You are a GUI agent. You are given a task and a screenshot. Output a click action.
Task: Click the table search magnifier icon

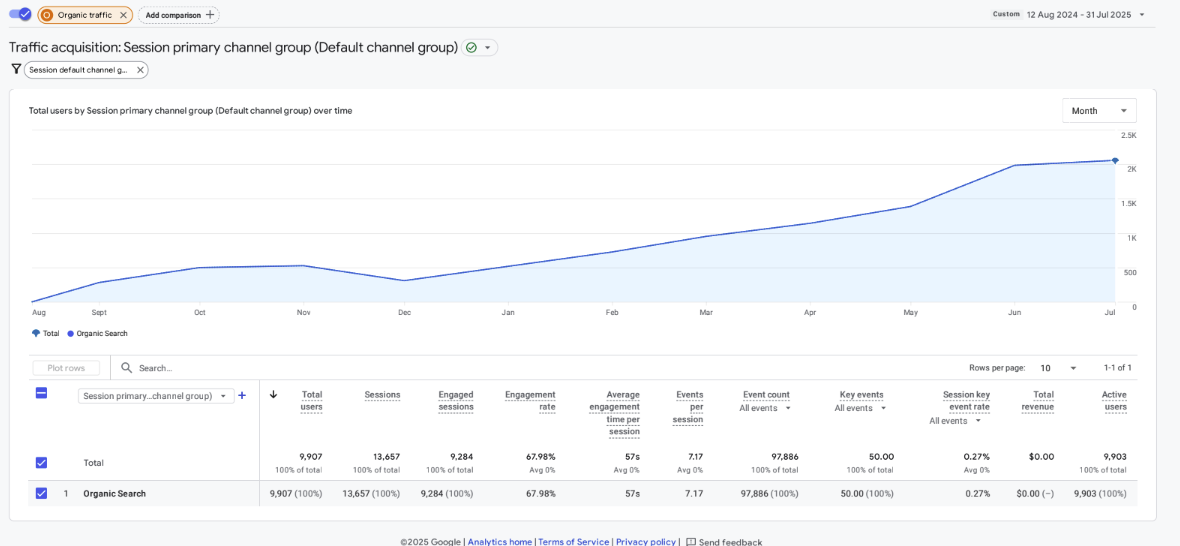pyautogui.click(x=127, y=368)
